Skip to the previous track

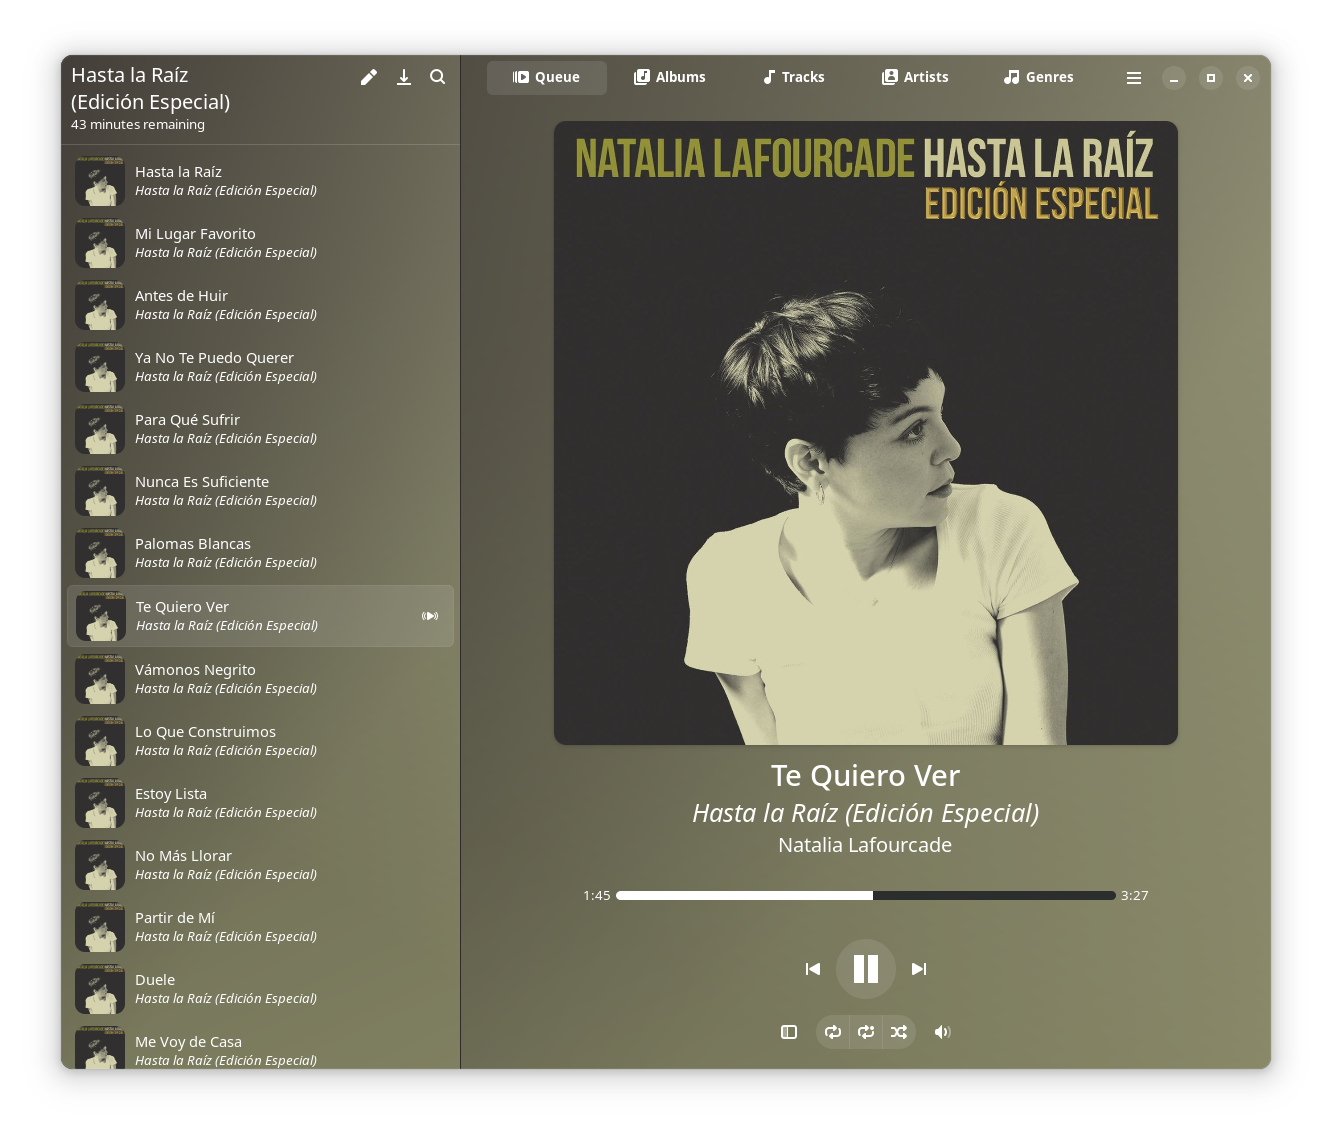pyautogui.click(x=813, y=969)
